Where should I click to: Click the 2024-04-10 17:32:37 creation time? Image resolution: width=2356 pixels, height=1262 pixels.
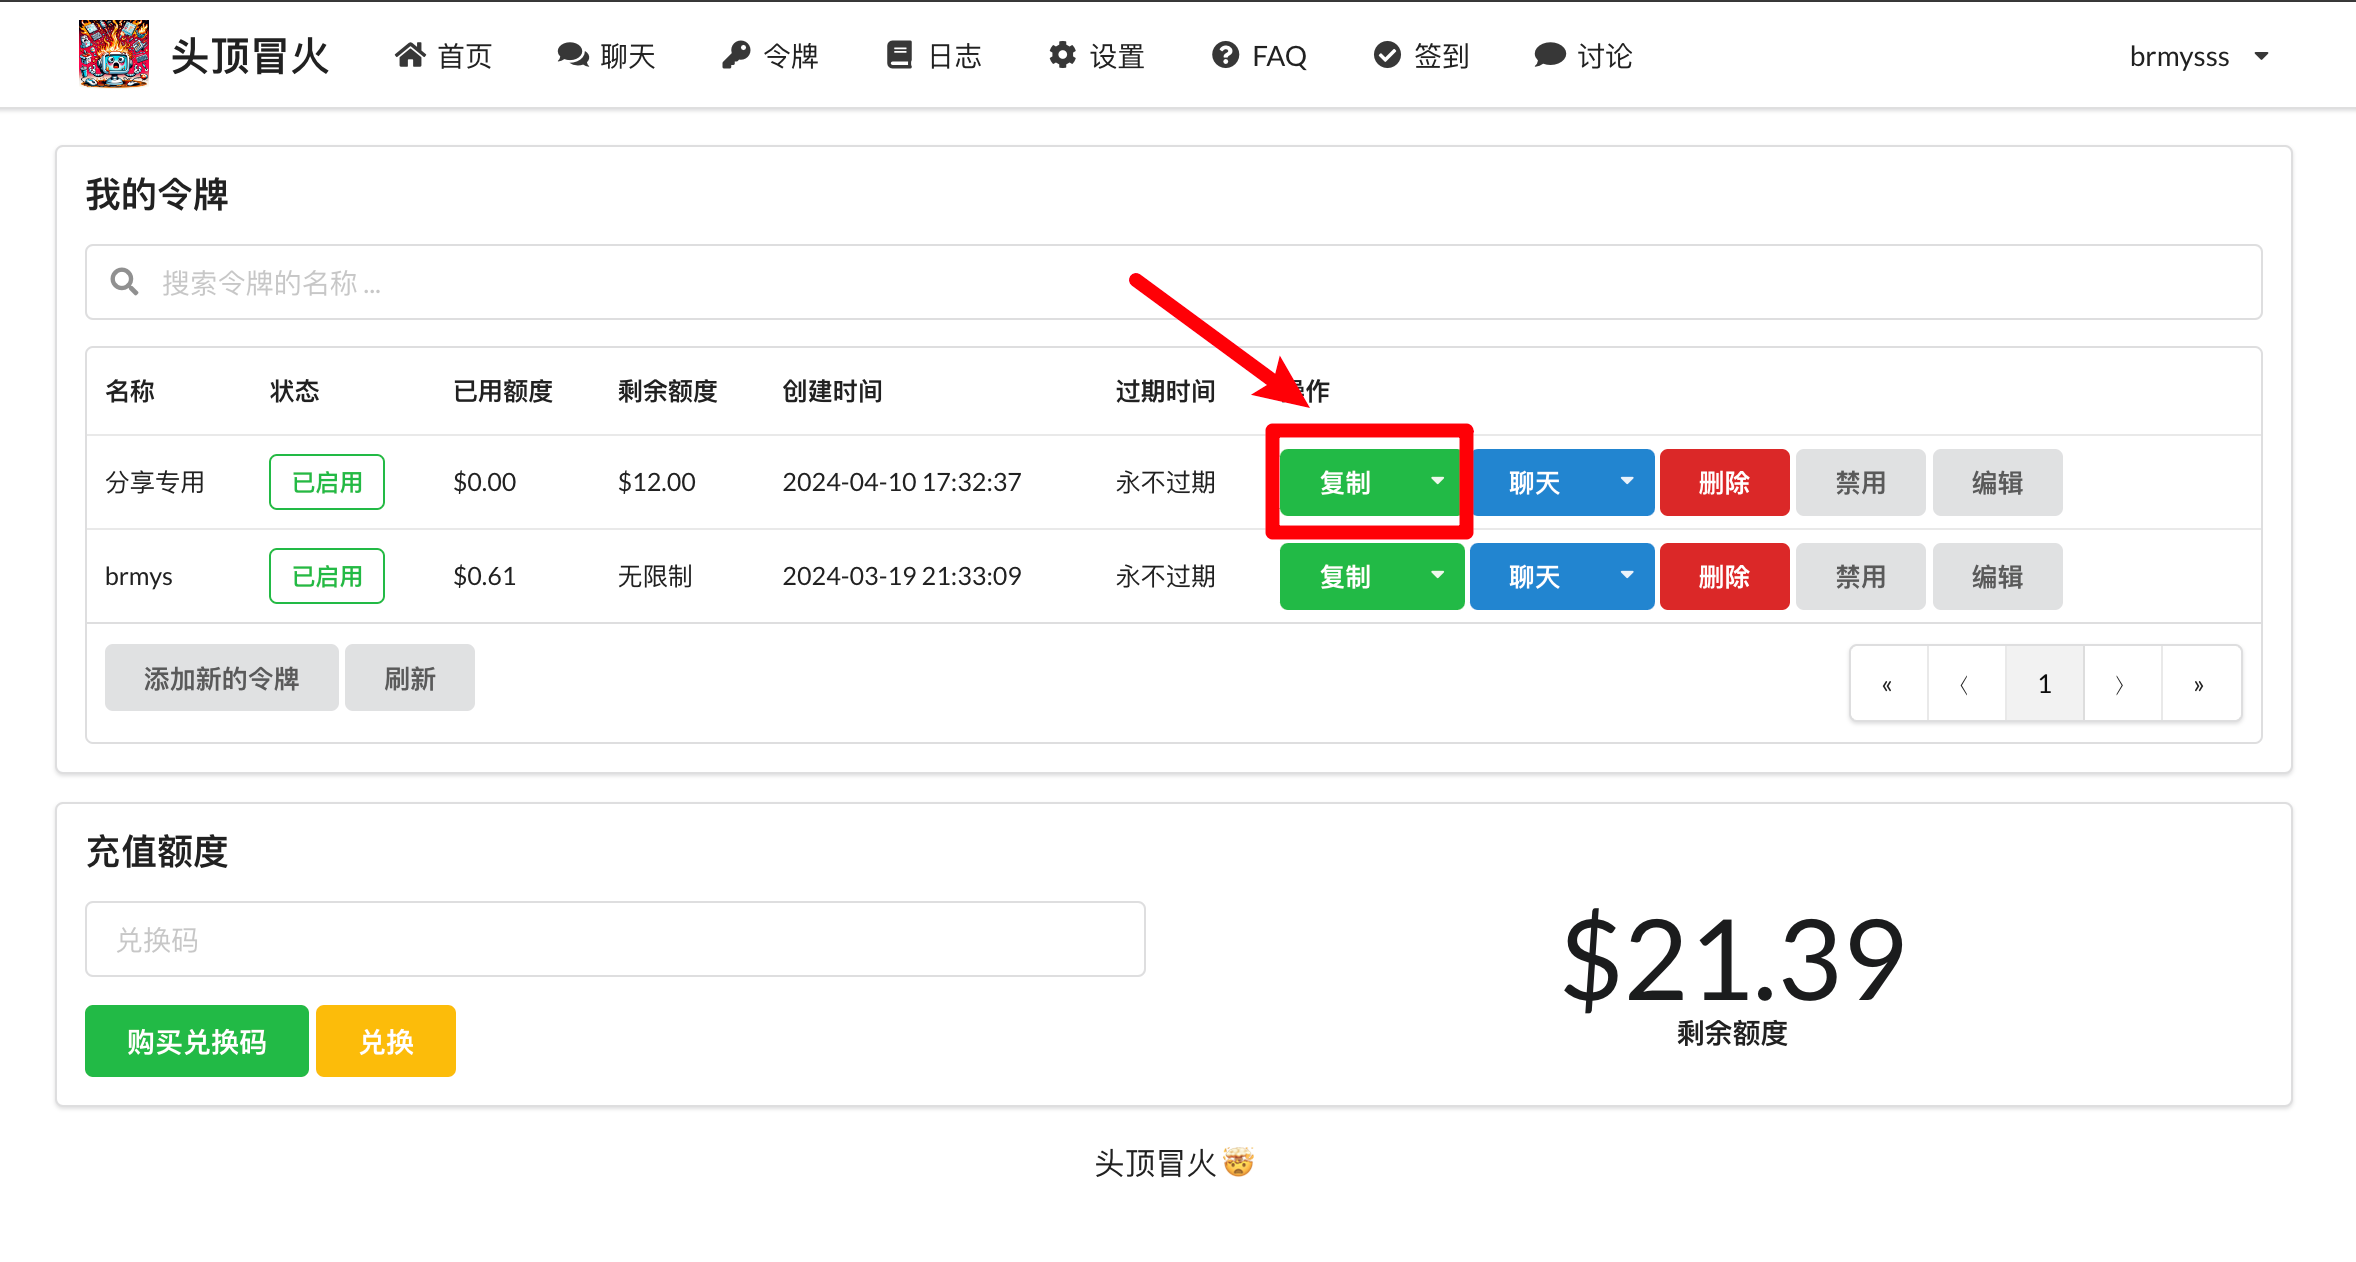pyautogui.click(x=902, y=482)
